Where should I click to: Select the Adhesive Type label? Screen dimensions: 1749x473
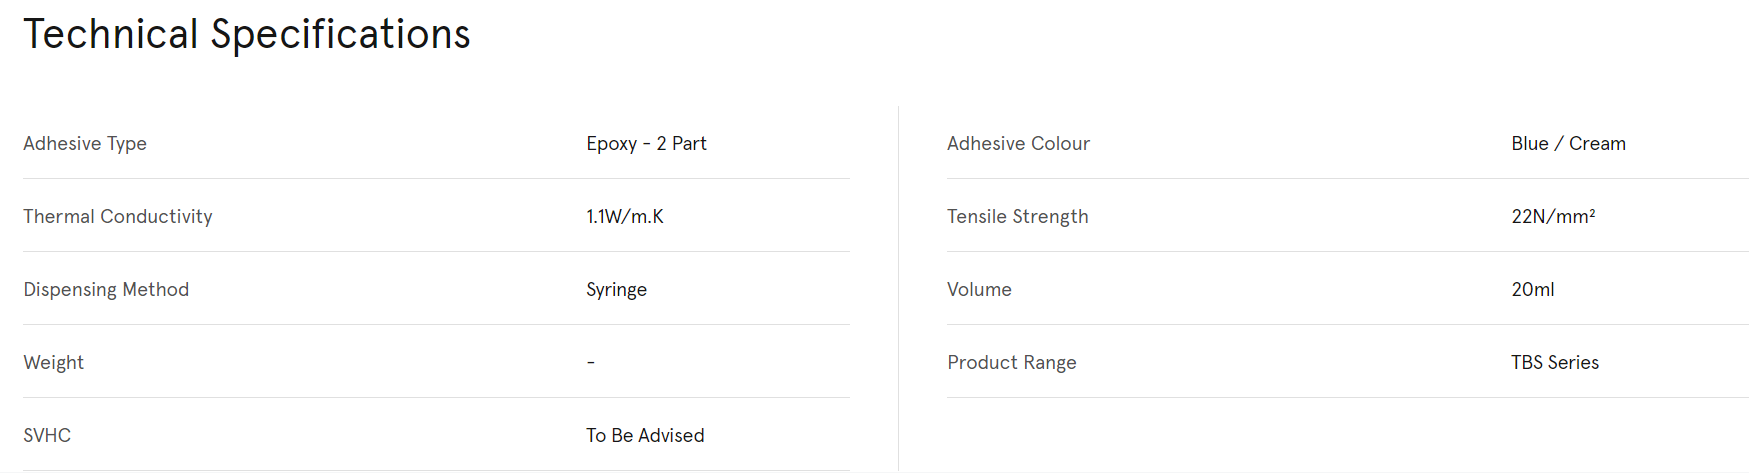[85, 143]
